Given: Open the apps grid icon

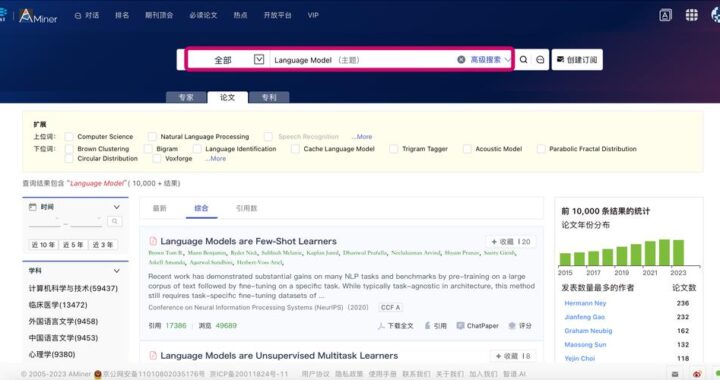Looking at the screenshot, I should point(692,15).
